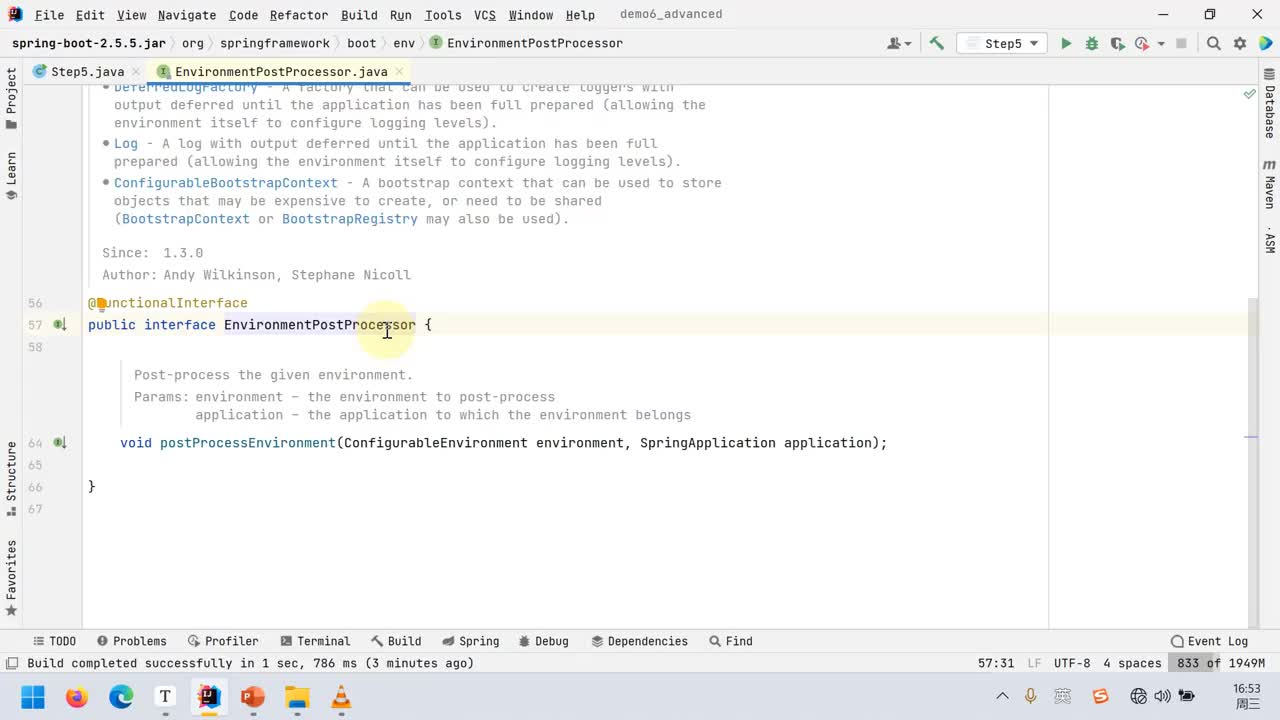The image size is (1280, 720).
Task: Open the user account icon menu
Action: click(x=899, y=43)
